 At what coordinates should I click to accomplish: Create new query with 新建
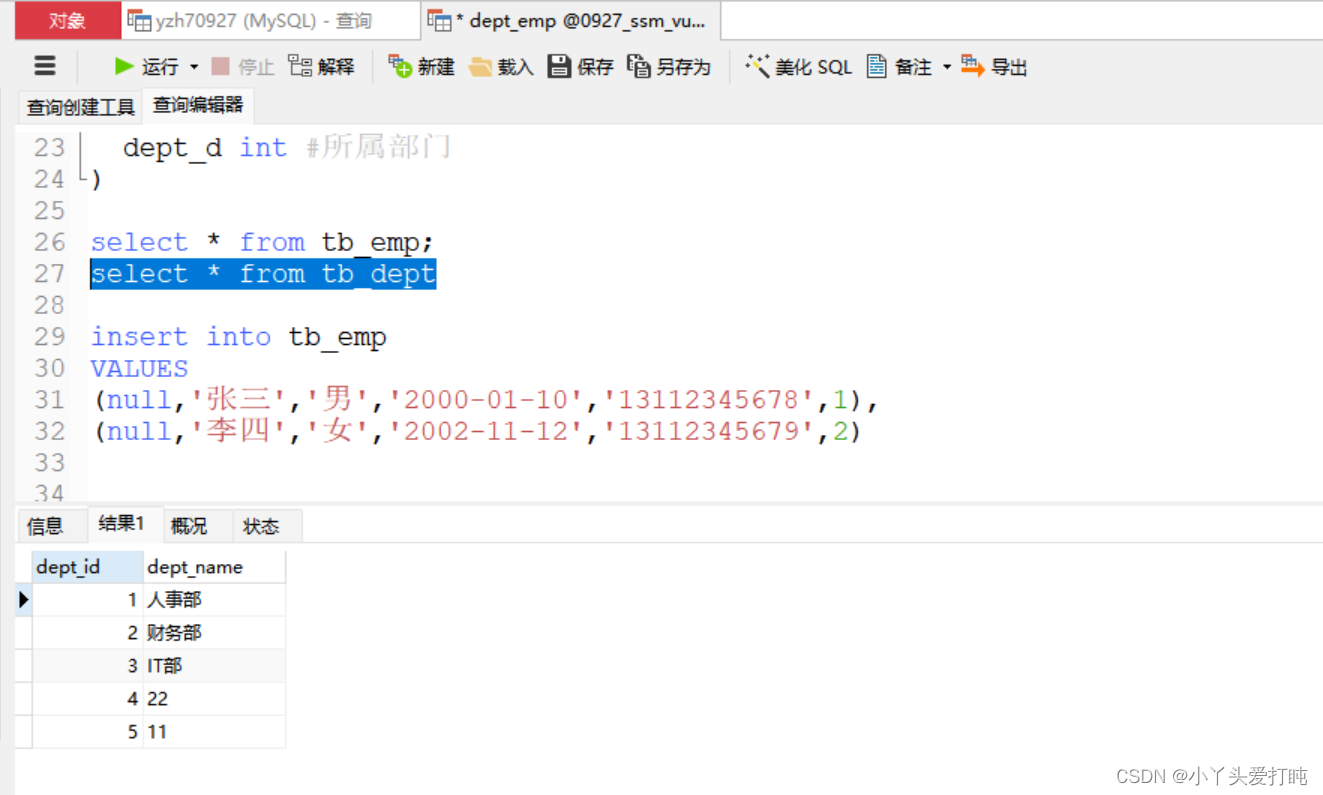click(422, 67)
